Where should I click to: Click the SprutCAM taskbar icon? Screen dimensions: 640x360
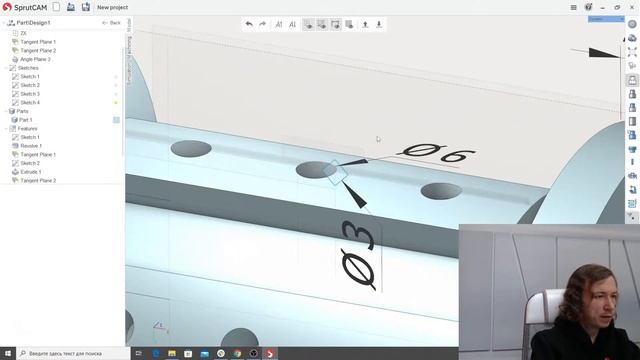click(x=270, y=353)
